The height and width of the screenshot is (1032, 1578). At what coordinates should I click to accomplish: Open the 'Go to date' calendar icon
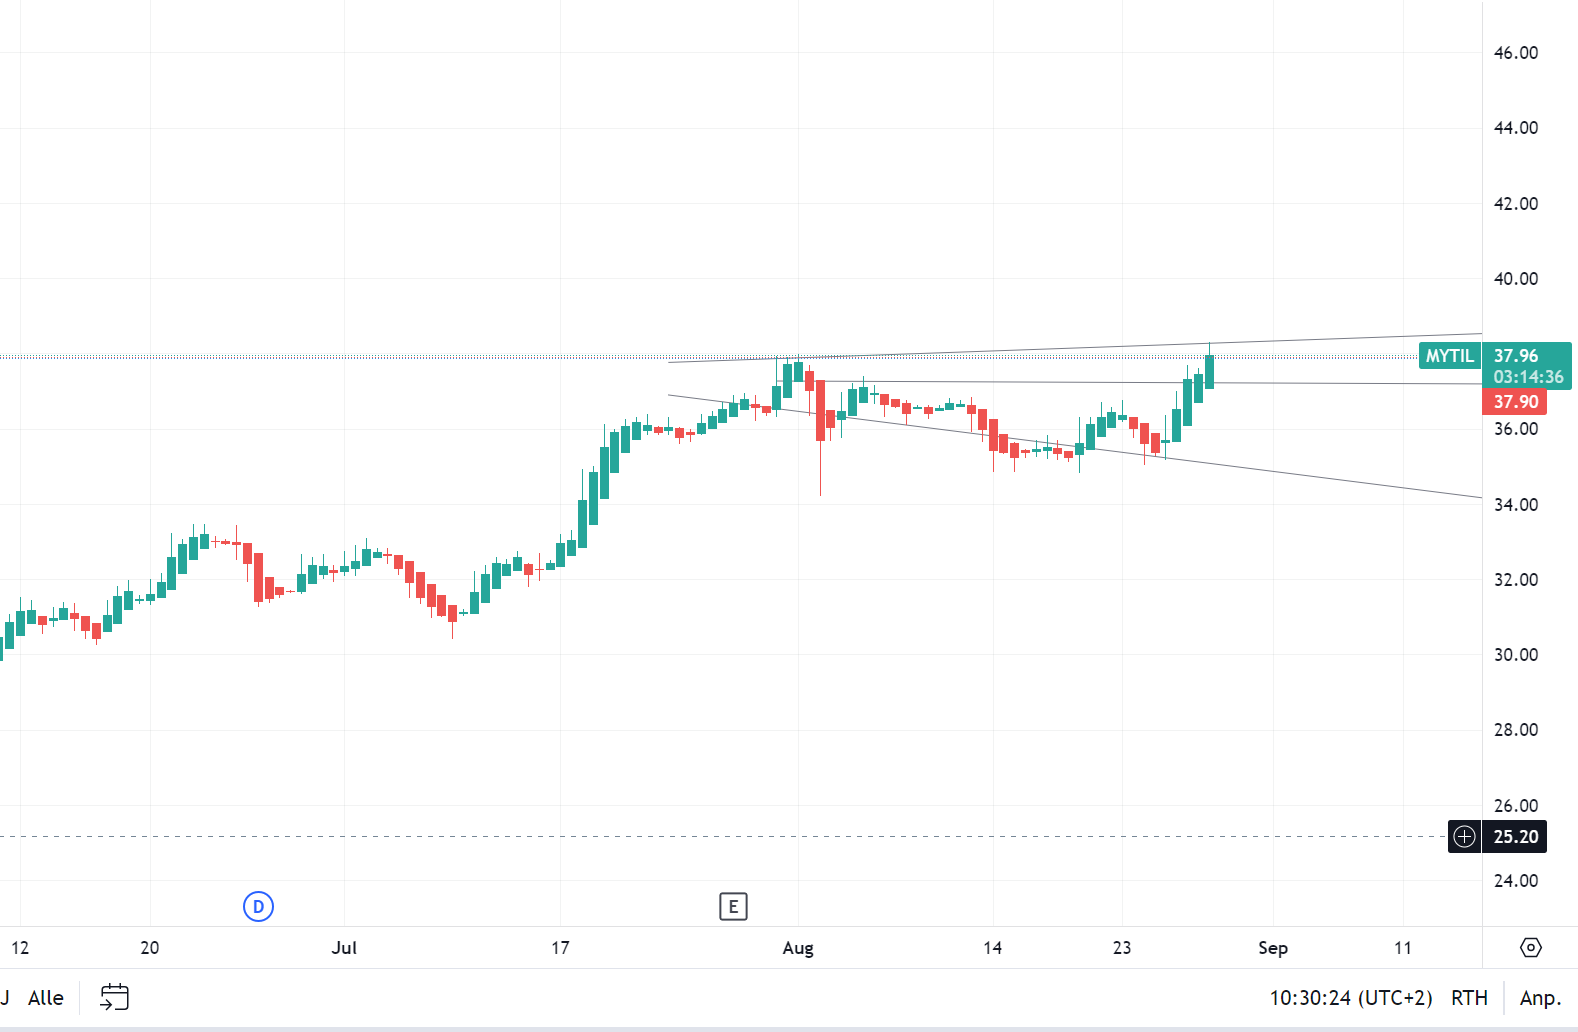(114, 997)
